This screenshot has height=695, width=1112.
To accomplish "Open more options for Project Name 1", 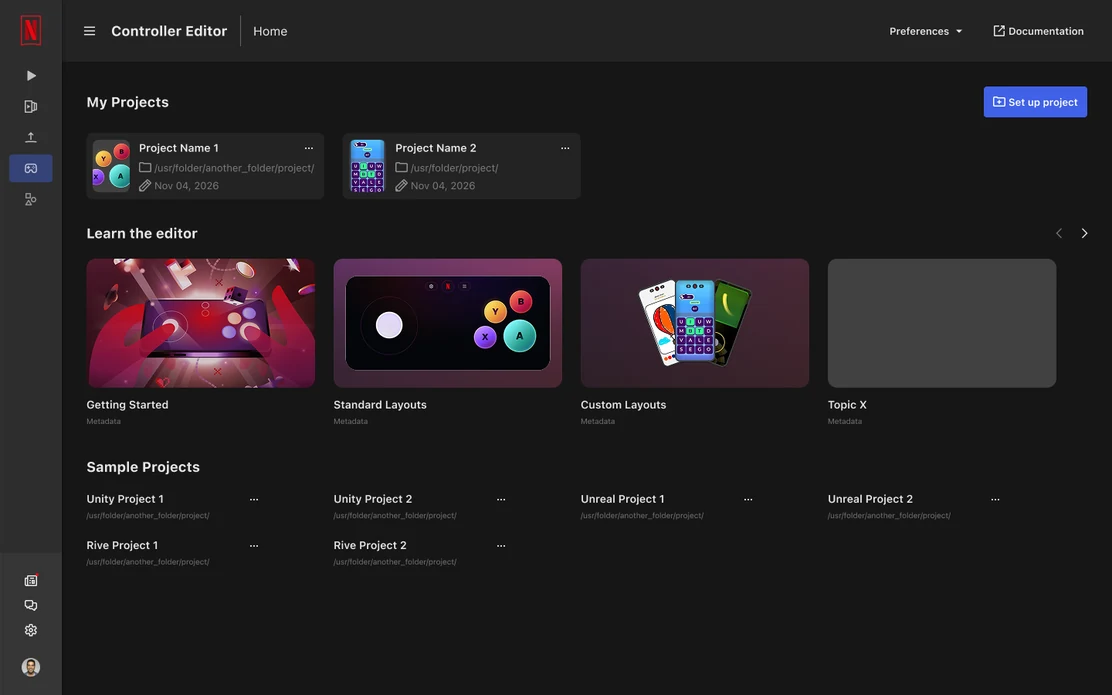I will (x=308, y=148).
